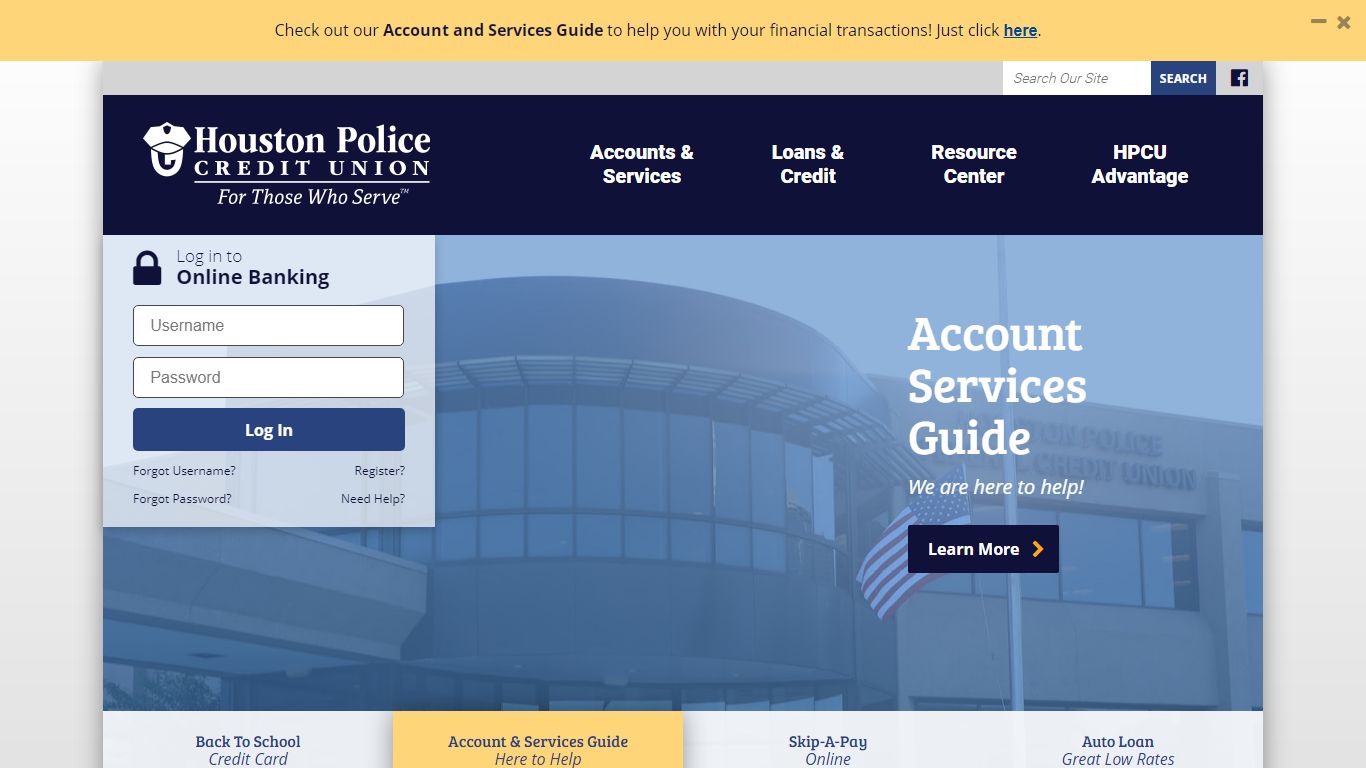Select the Skip-A-Pay Online tab
Viewport: 1366px width, 768px height.
(828, 740)
